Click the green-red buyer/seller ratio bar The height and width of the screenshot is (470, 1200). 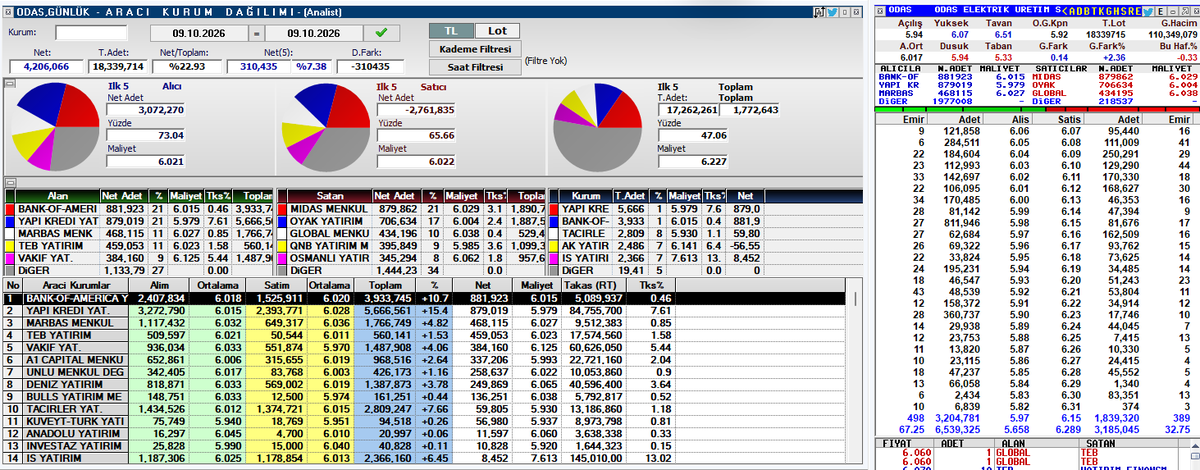coord(1035,108)
